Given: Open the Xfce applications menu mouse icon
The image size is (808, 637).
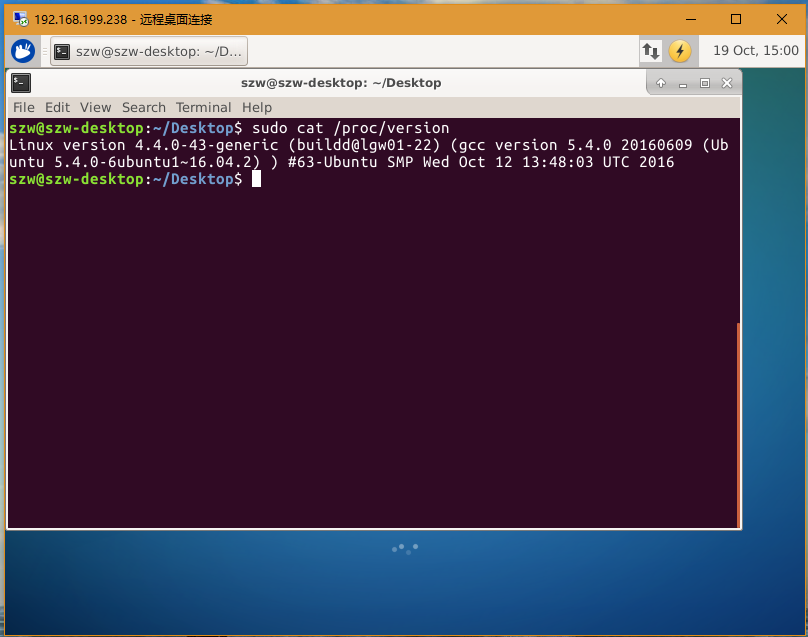Looking at the screenshot, I should [23, 51].
